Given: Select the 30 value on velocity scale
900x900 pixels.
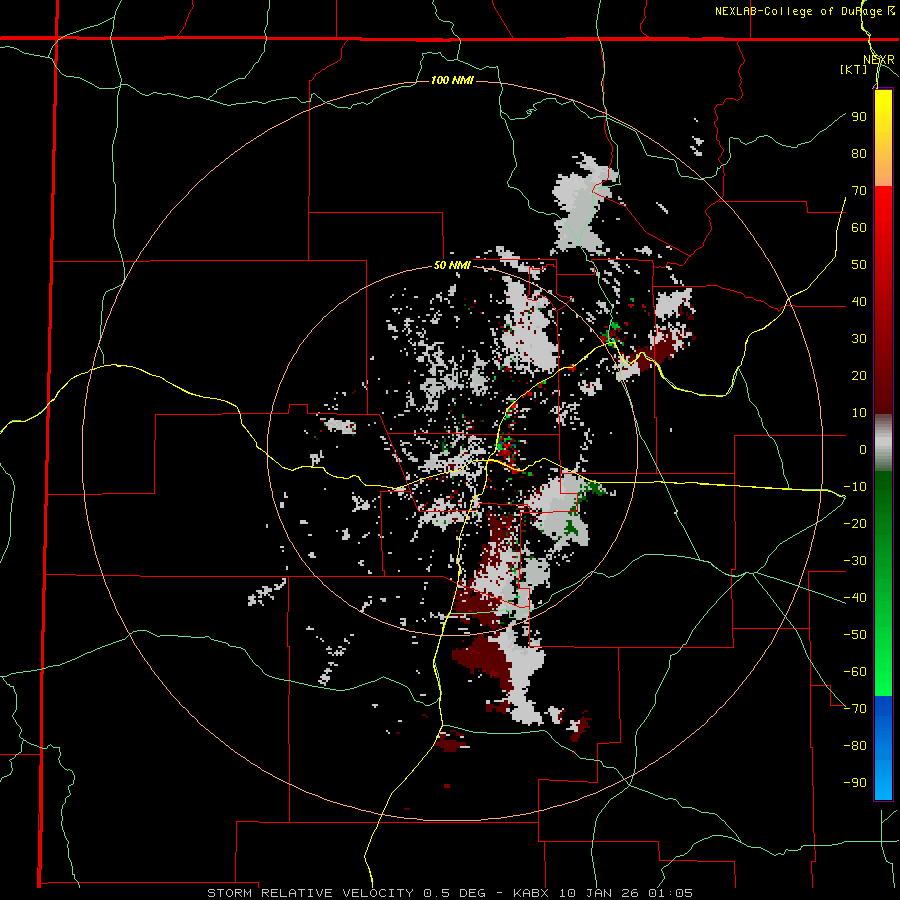Looking at the screenshot, I should 859,339.
